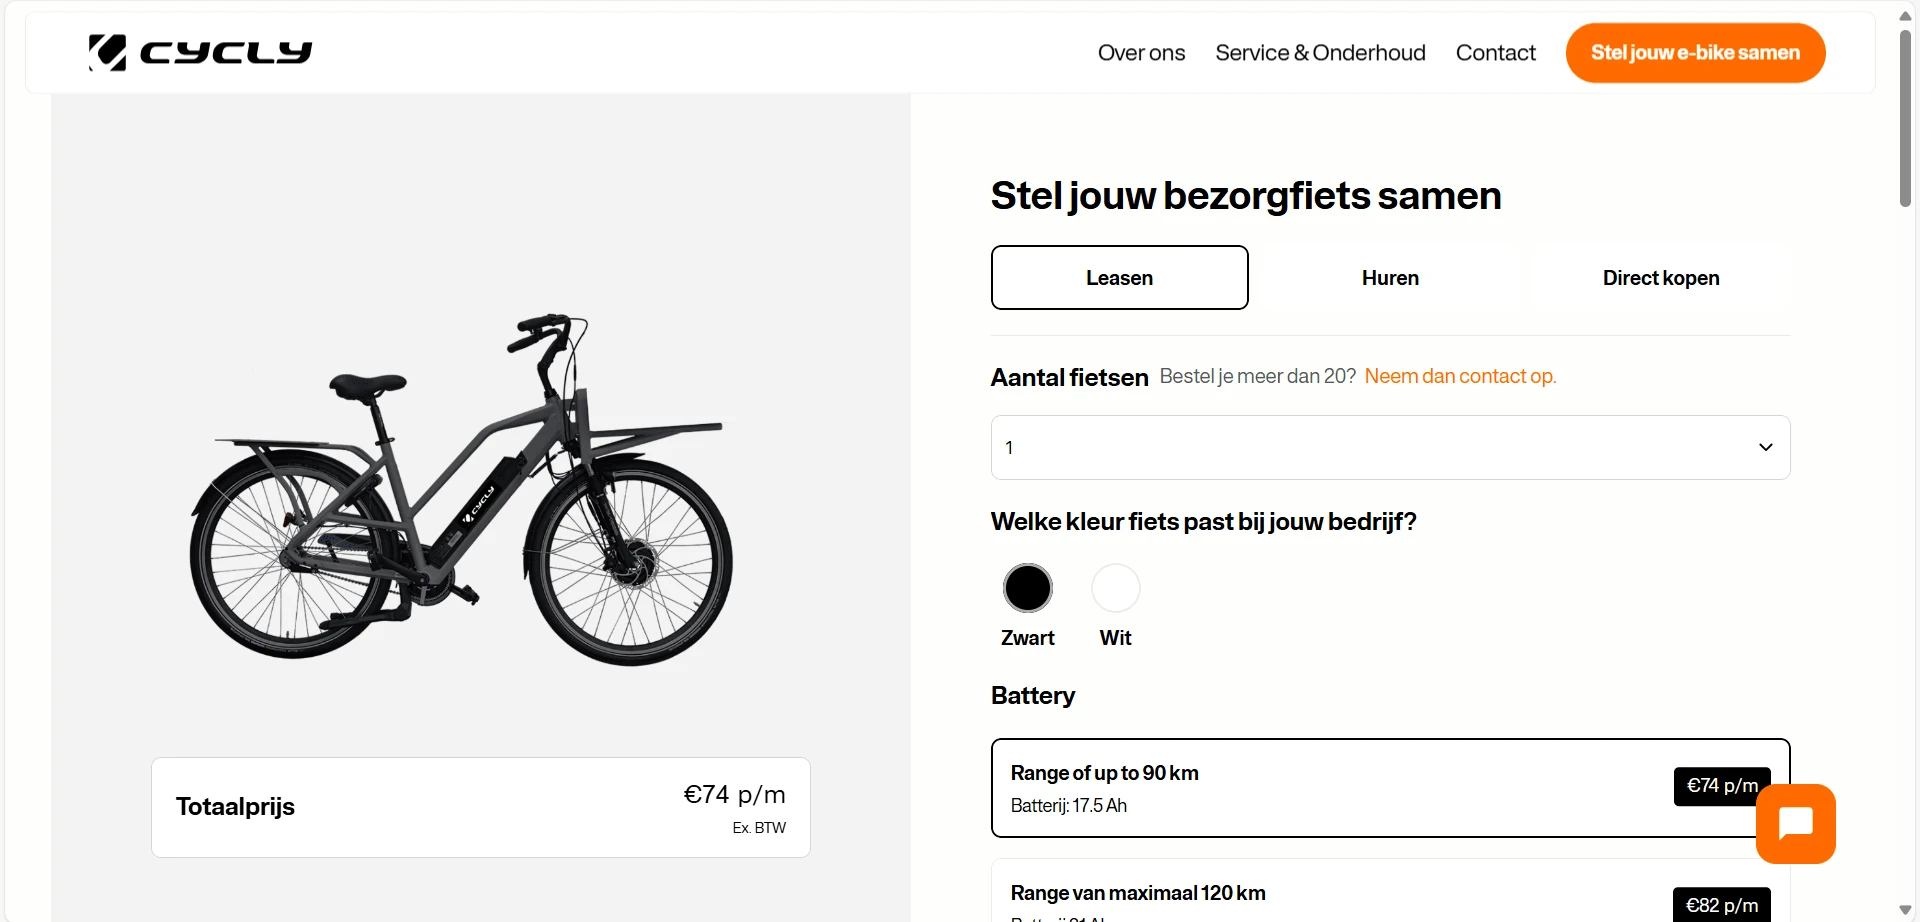The image size is (1920, 922).
Task: Select the Wit color swatch
Action: point(1115,588)
